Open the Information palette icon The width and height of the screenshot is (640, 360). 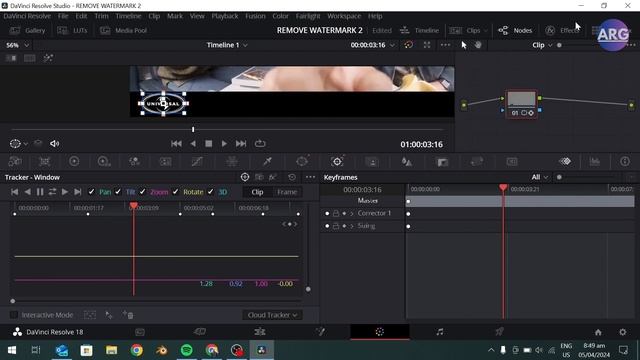(625, 162)
